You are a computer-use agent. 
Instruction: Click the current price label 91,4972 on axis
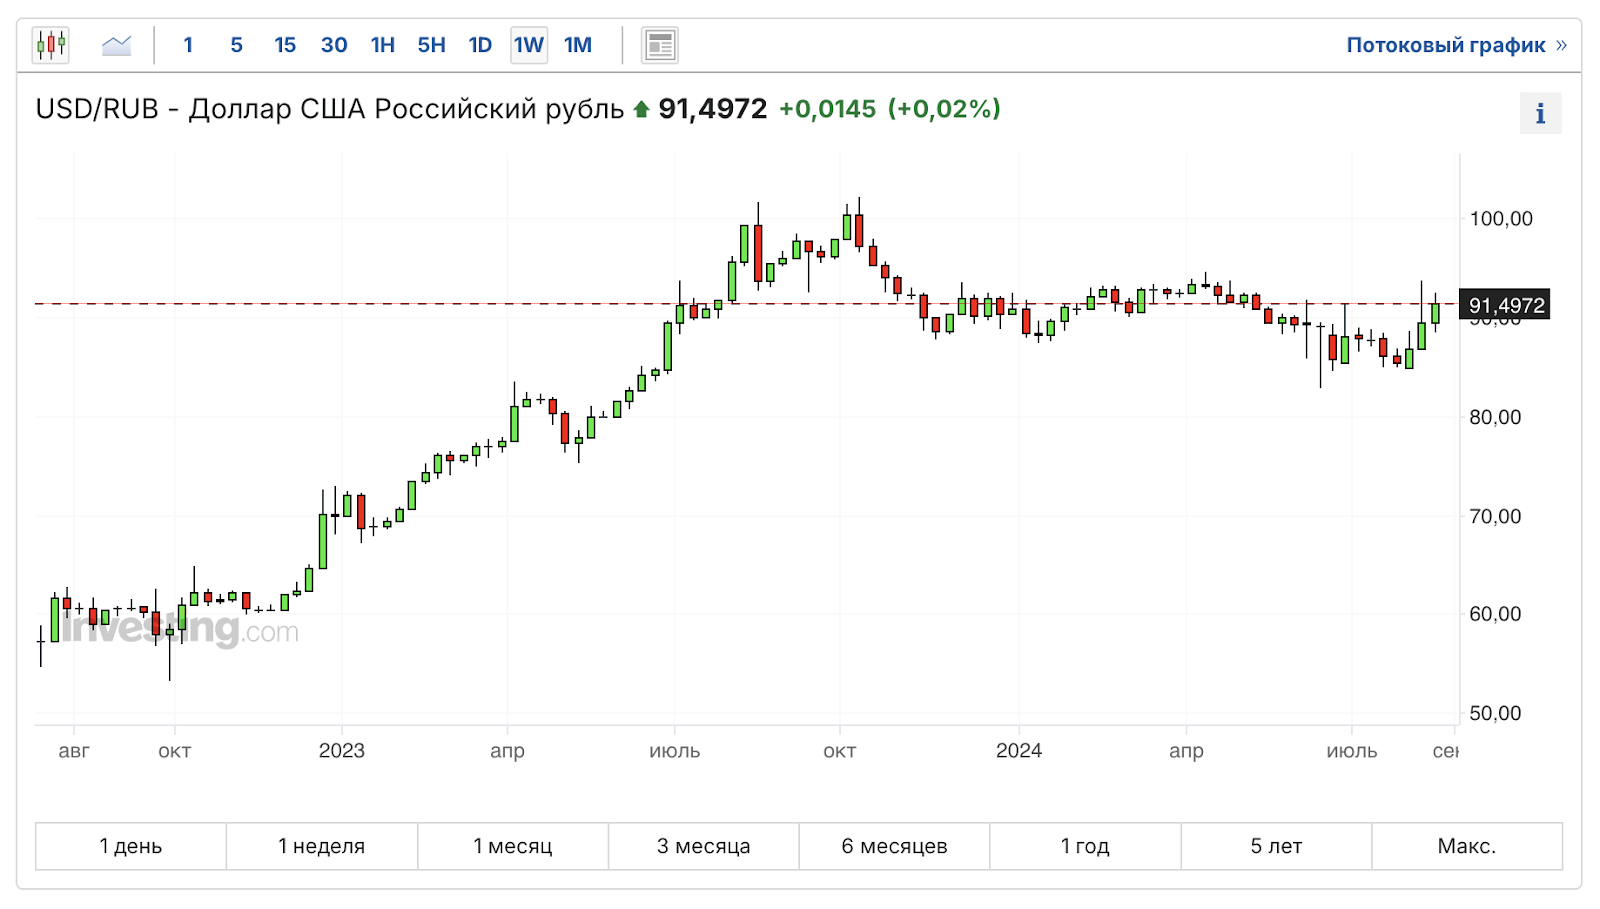point(1506,305)
